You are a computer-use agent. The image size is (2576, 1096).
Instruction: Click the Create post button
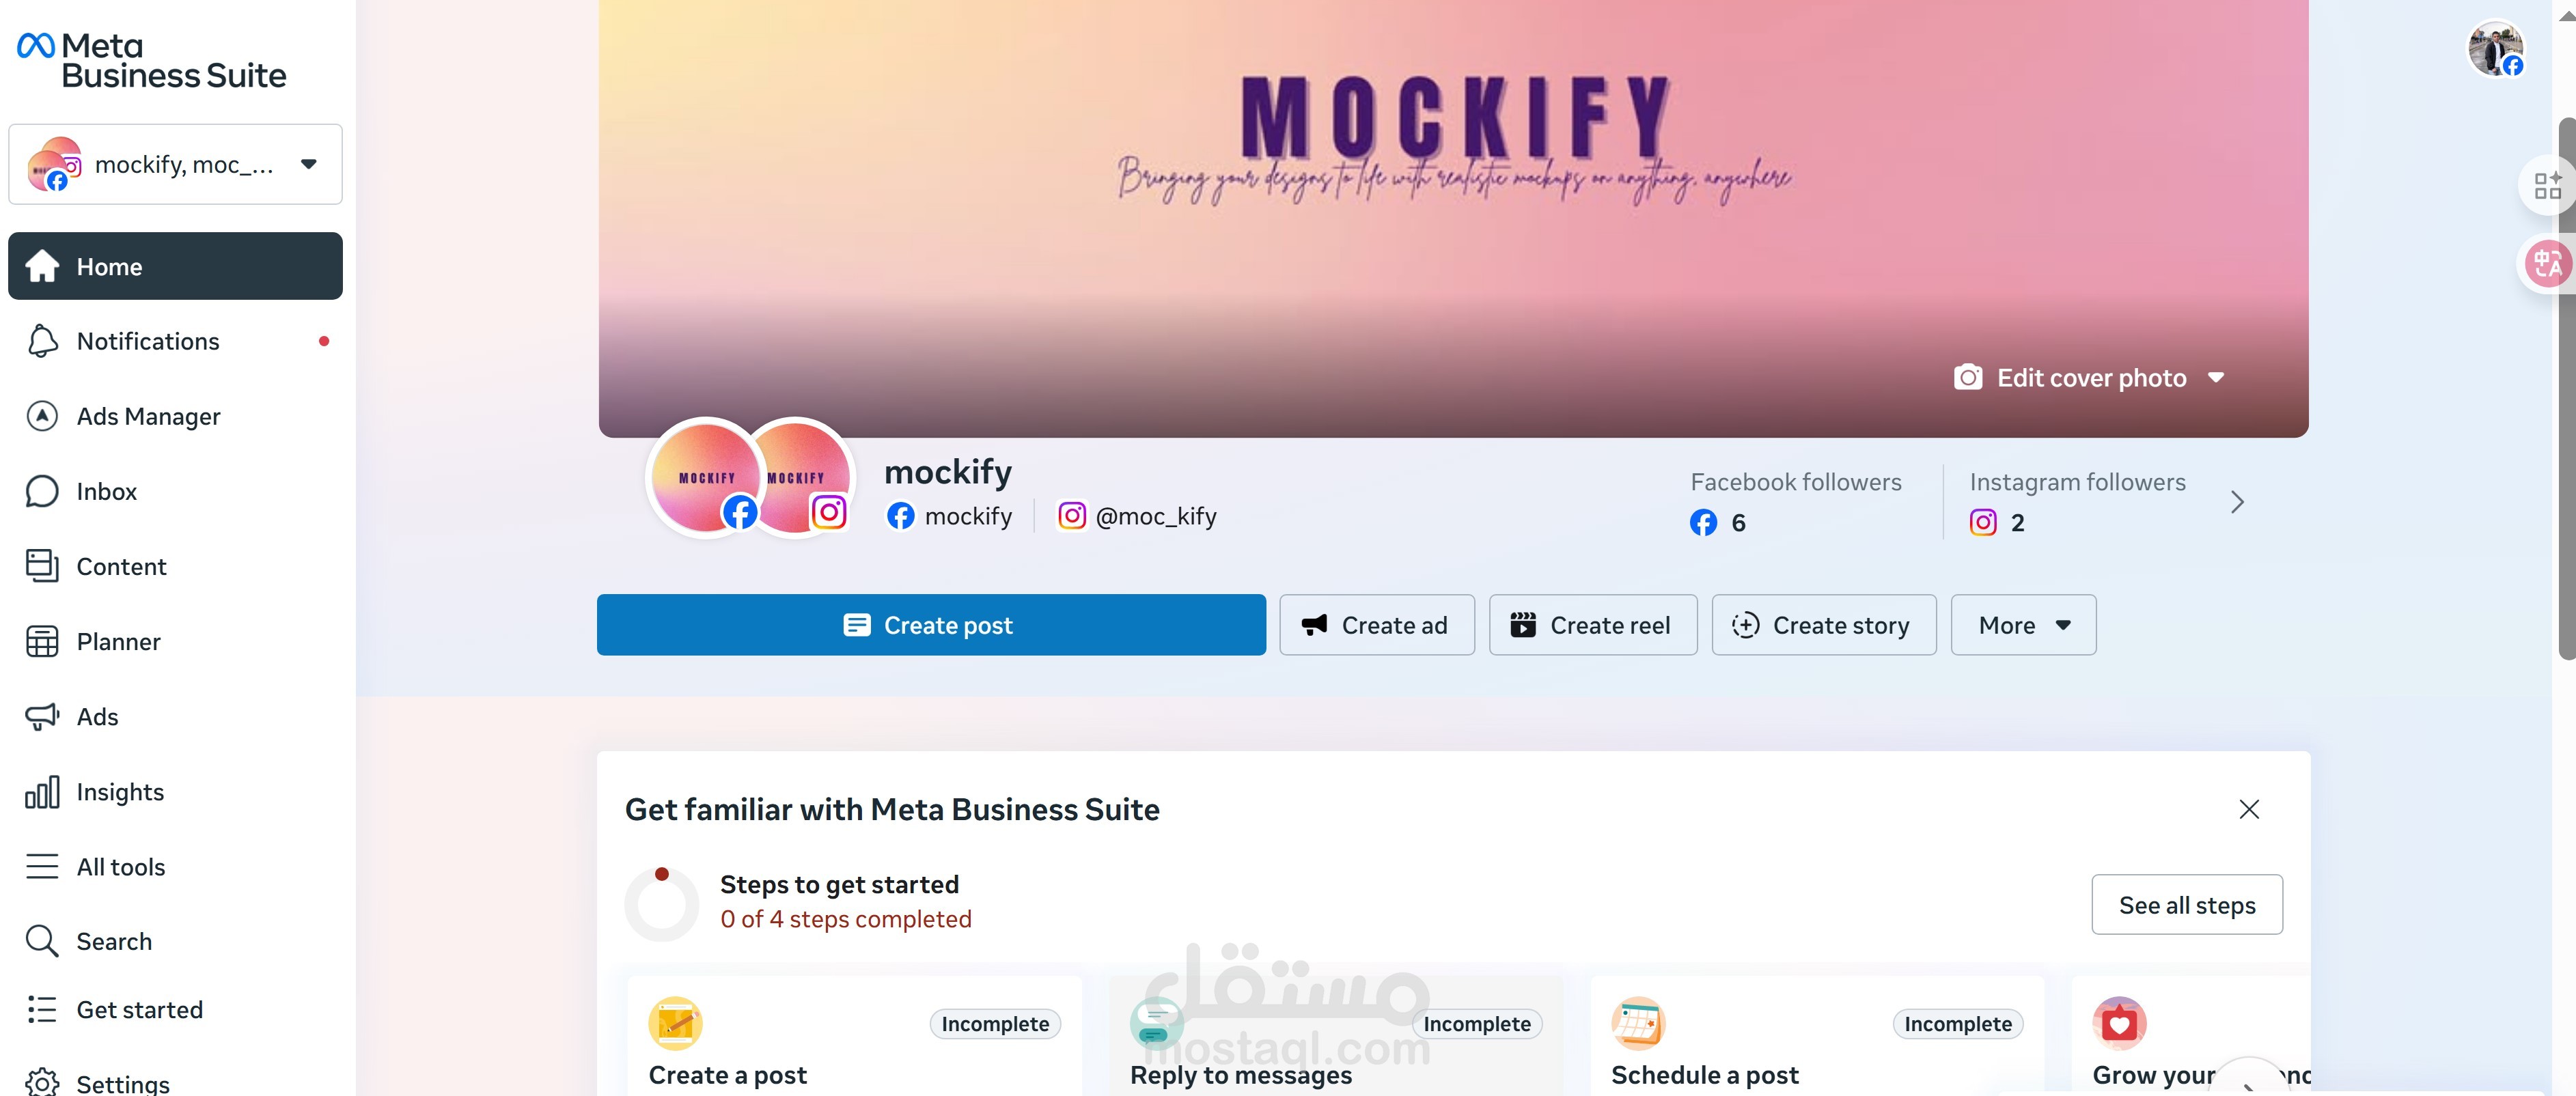[x=931, y=625]
